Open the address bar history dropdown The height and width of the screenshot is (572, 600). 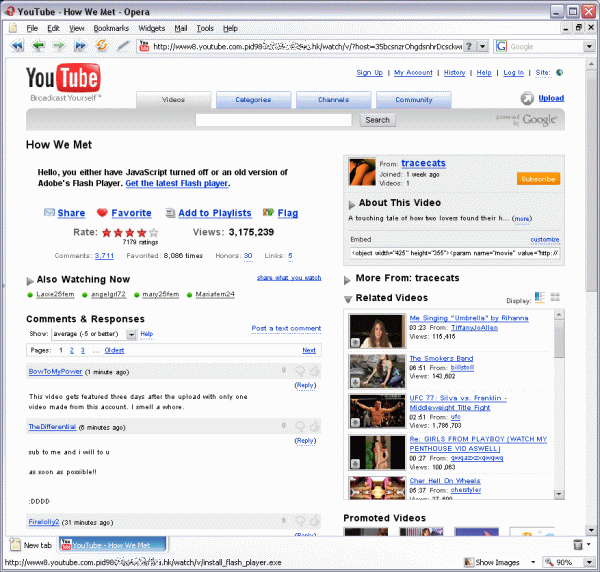tap(483, 46)
